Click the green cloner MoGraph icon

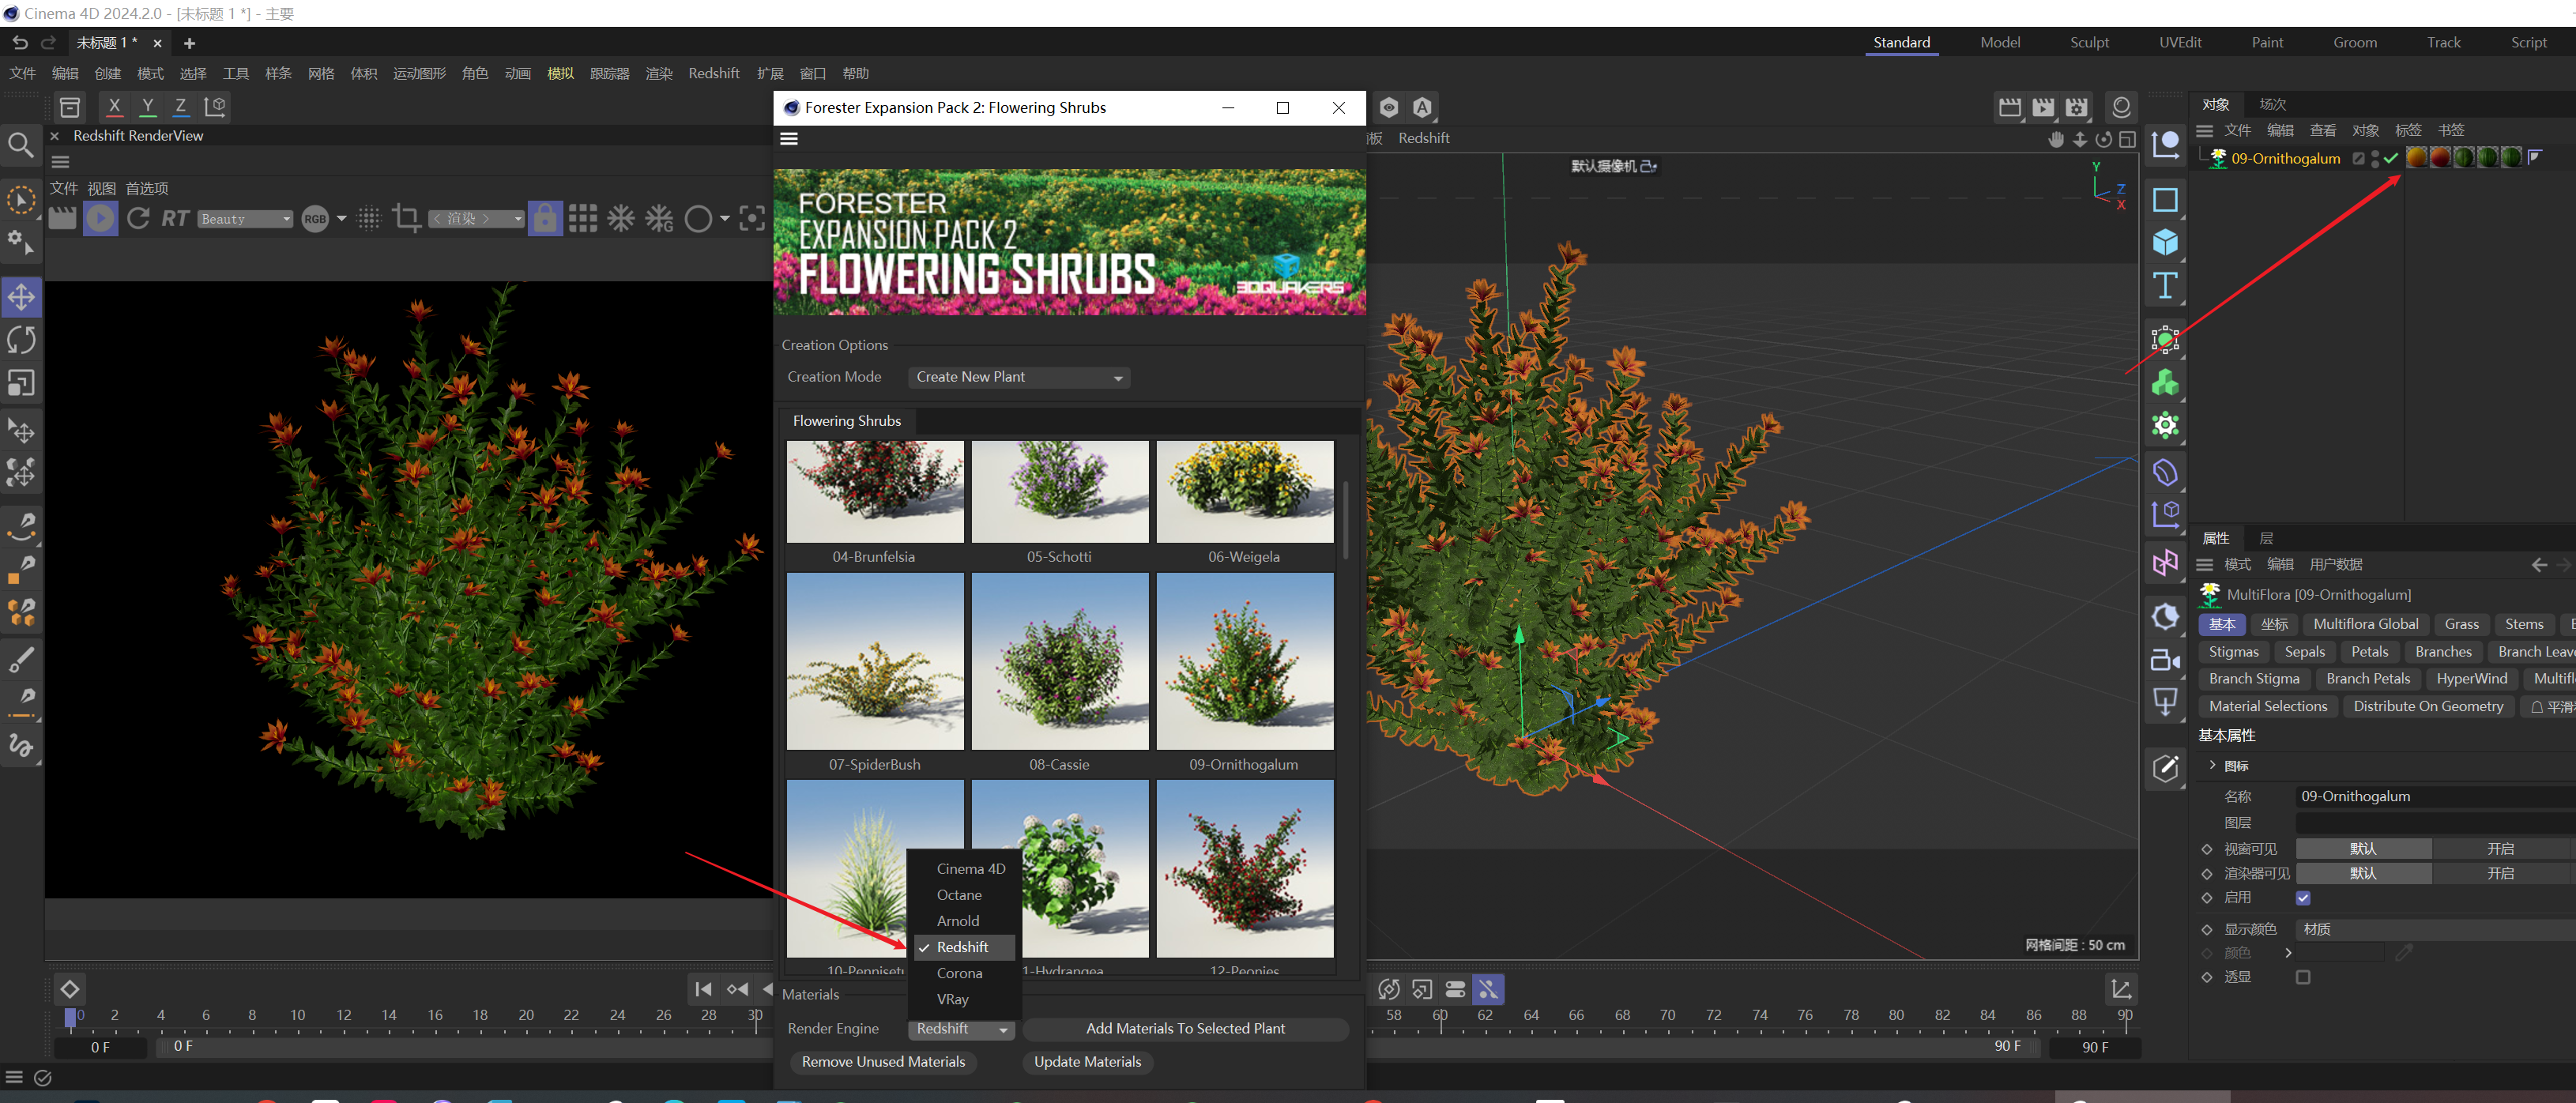[x=2165, y=383]
